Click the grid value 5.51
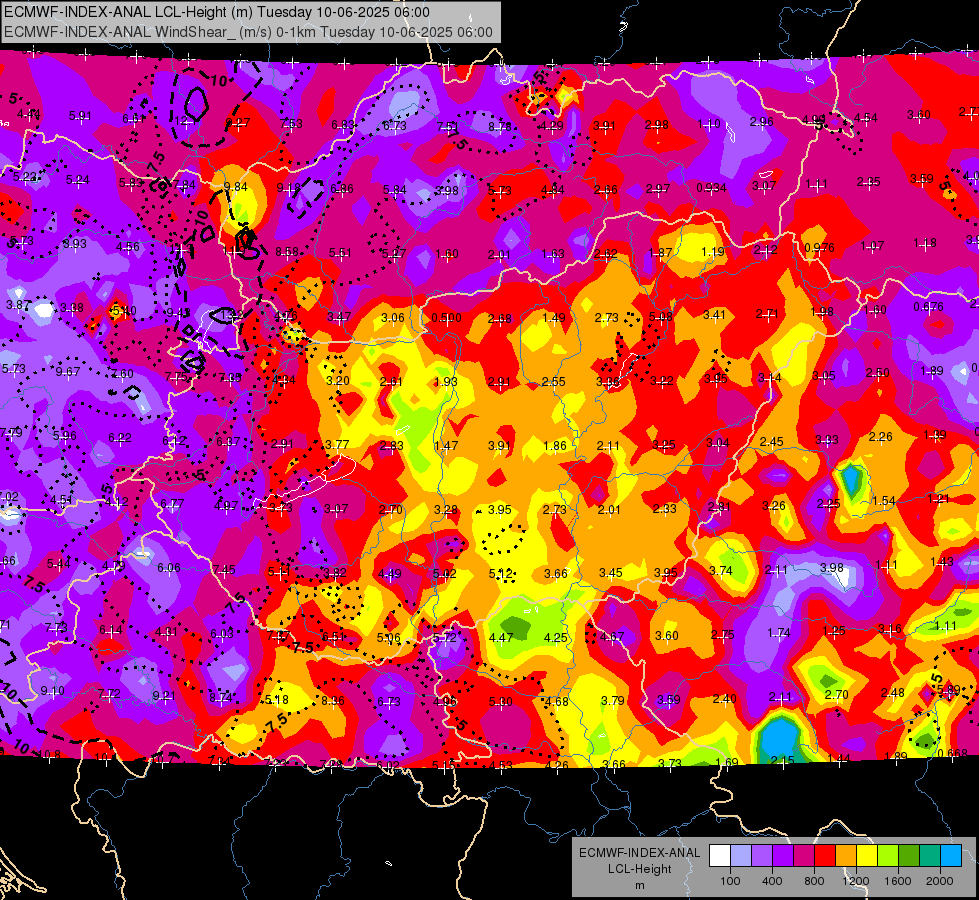 [340, 253]
